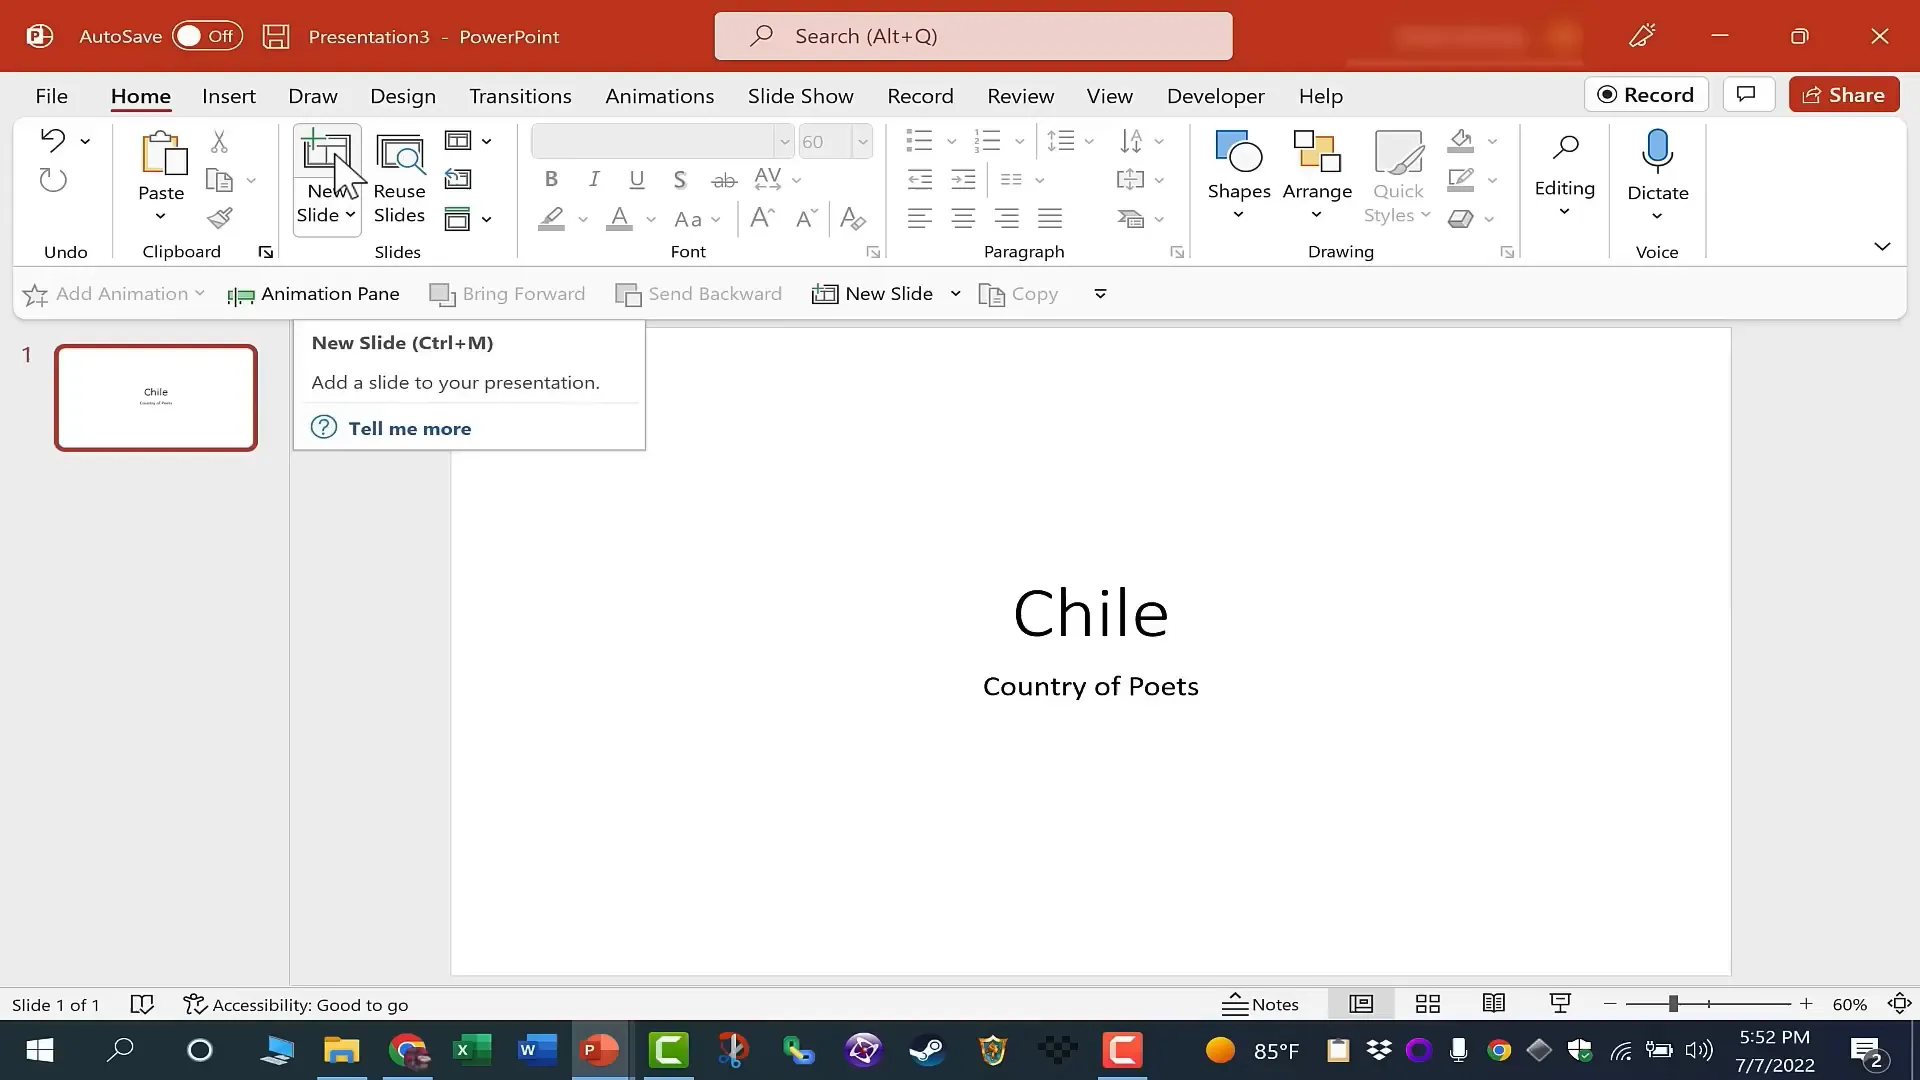Fit slide to current window
The height and width of the screenshot is (1080, 1920).
tap(1899, 1004)
